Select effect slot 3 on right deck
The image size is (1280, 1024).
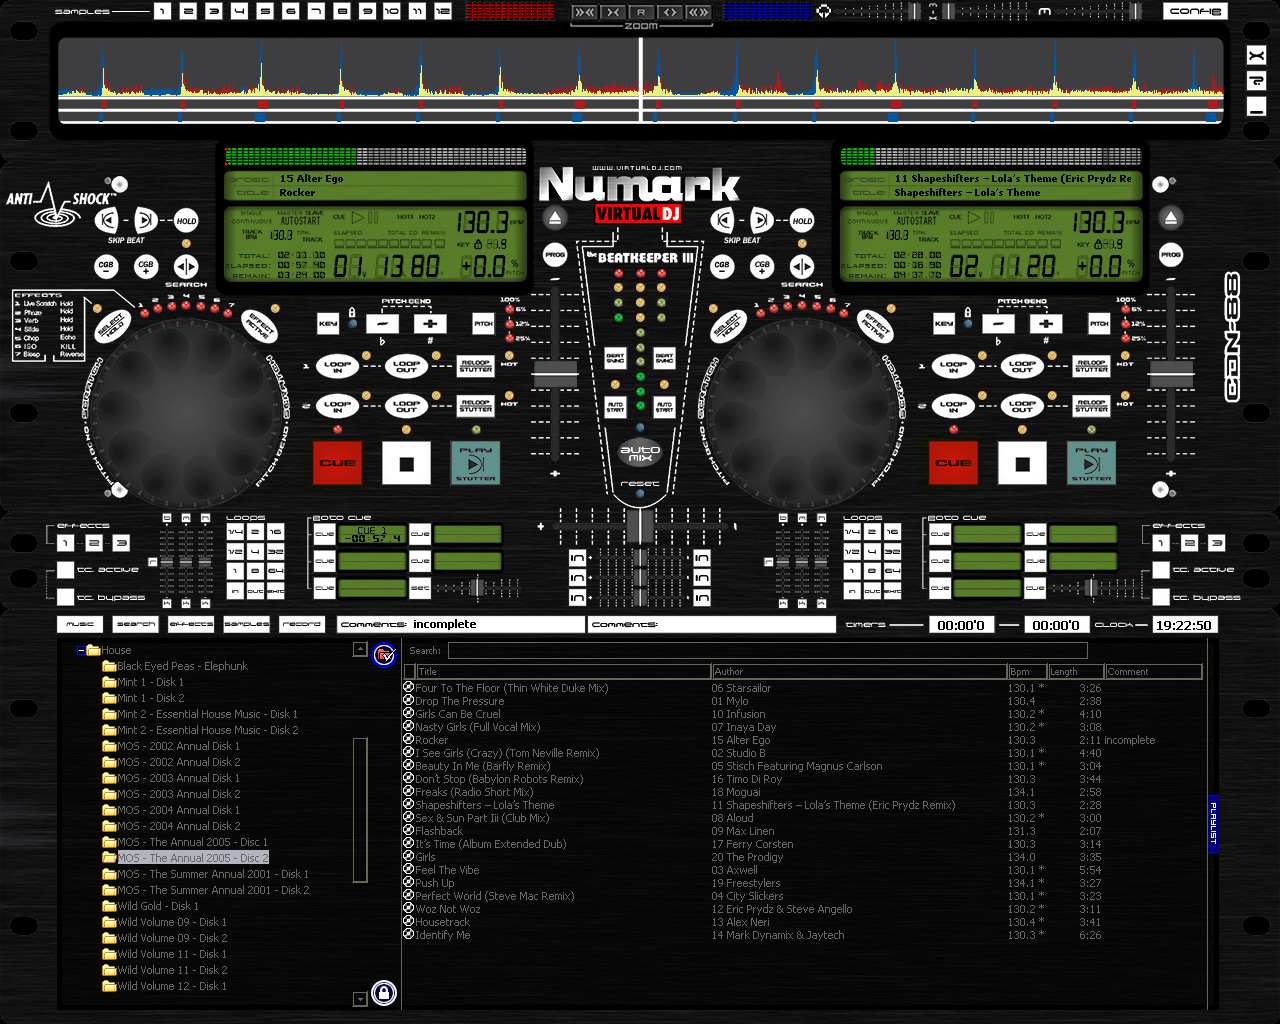pyautogui.click(x=1216, y=543)
